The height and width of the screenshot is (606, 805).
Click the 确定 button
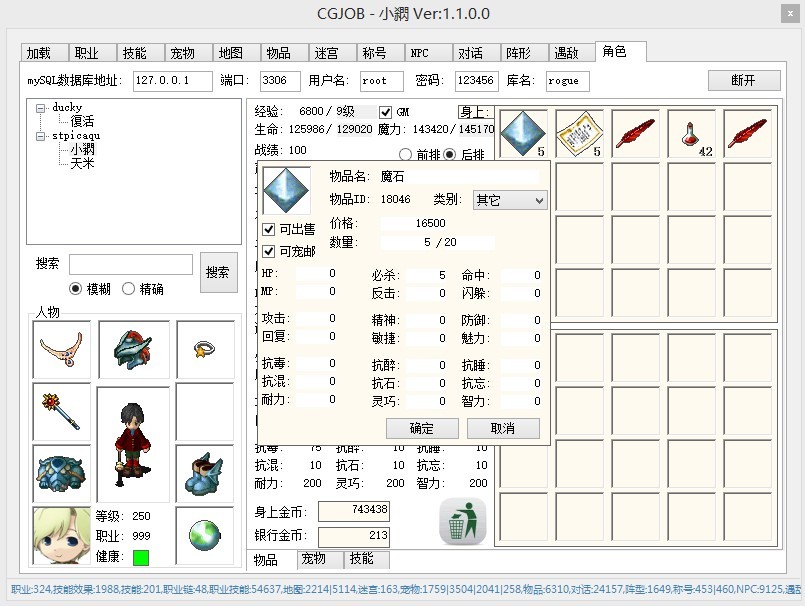coord(422,428)
